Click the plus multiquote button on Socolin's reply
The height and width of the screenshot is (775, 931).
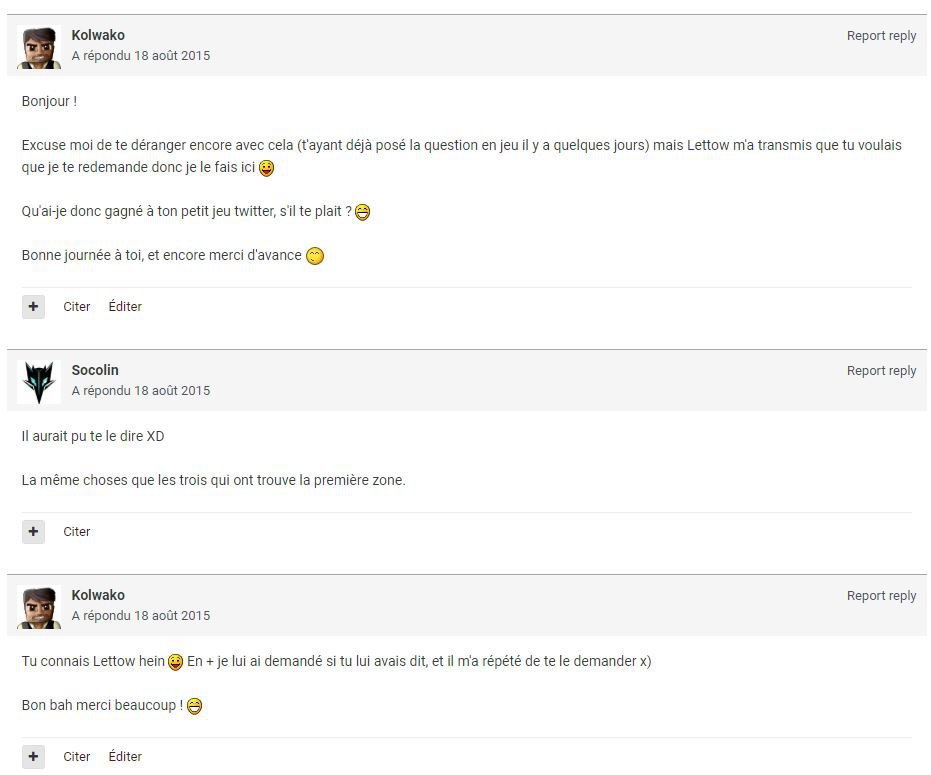coord(33,532)
